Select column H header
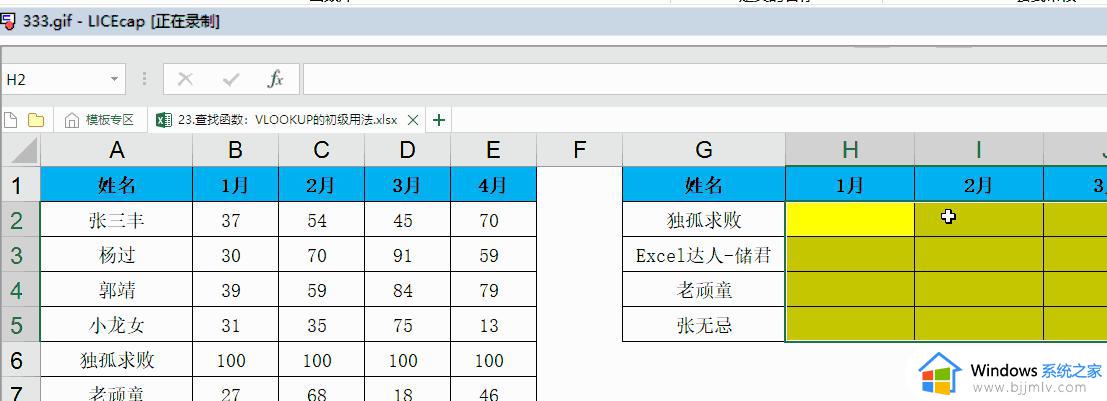This screenshot has height=401, width=1107. [850, 150]
